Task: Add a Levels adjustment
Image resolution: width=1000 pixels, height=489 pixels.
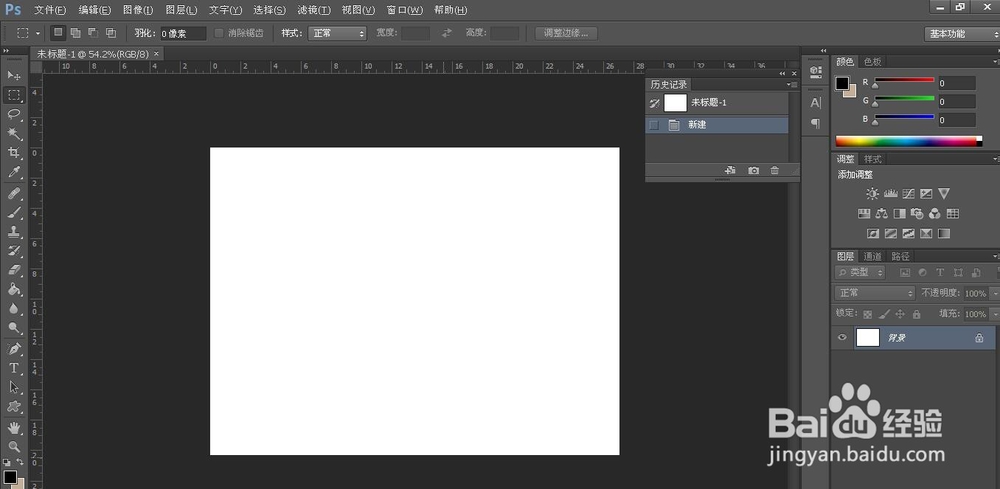Action: point(891,194)
